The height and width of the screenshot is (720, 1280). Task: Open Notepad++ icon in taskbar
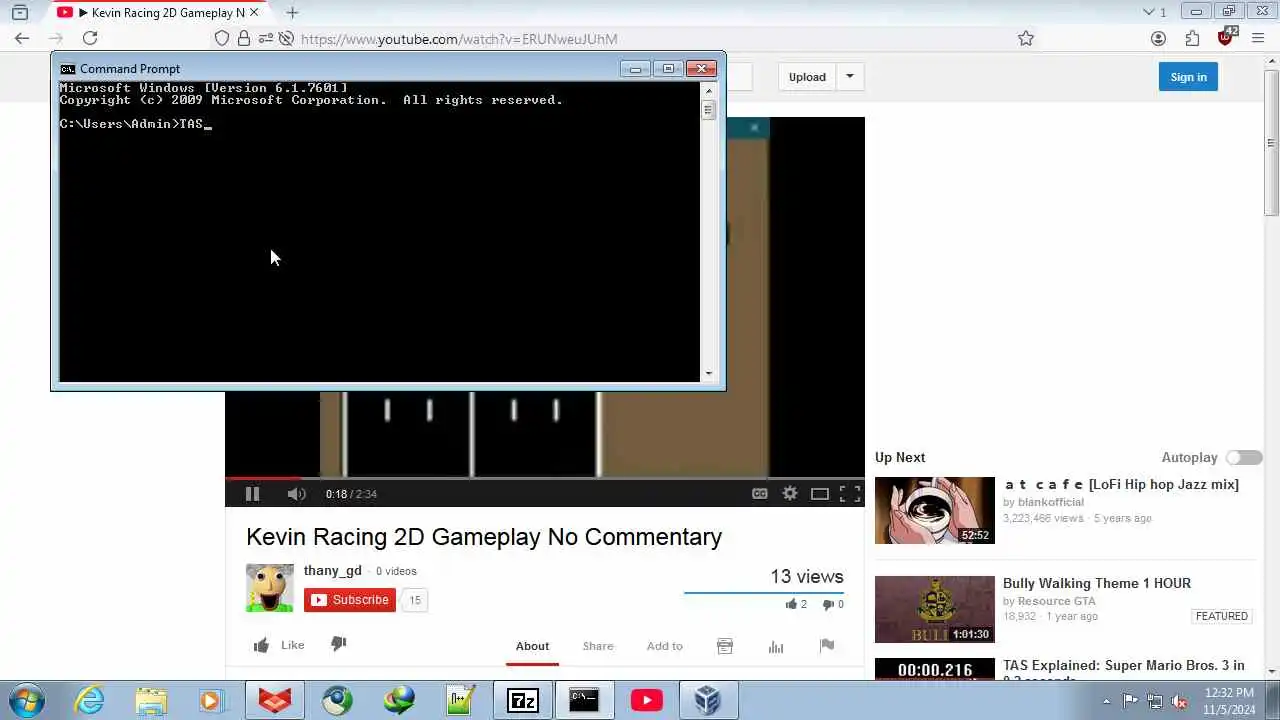(x=461, y=700)
